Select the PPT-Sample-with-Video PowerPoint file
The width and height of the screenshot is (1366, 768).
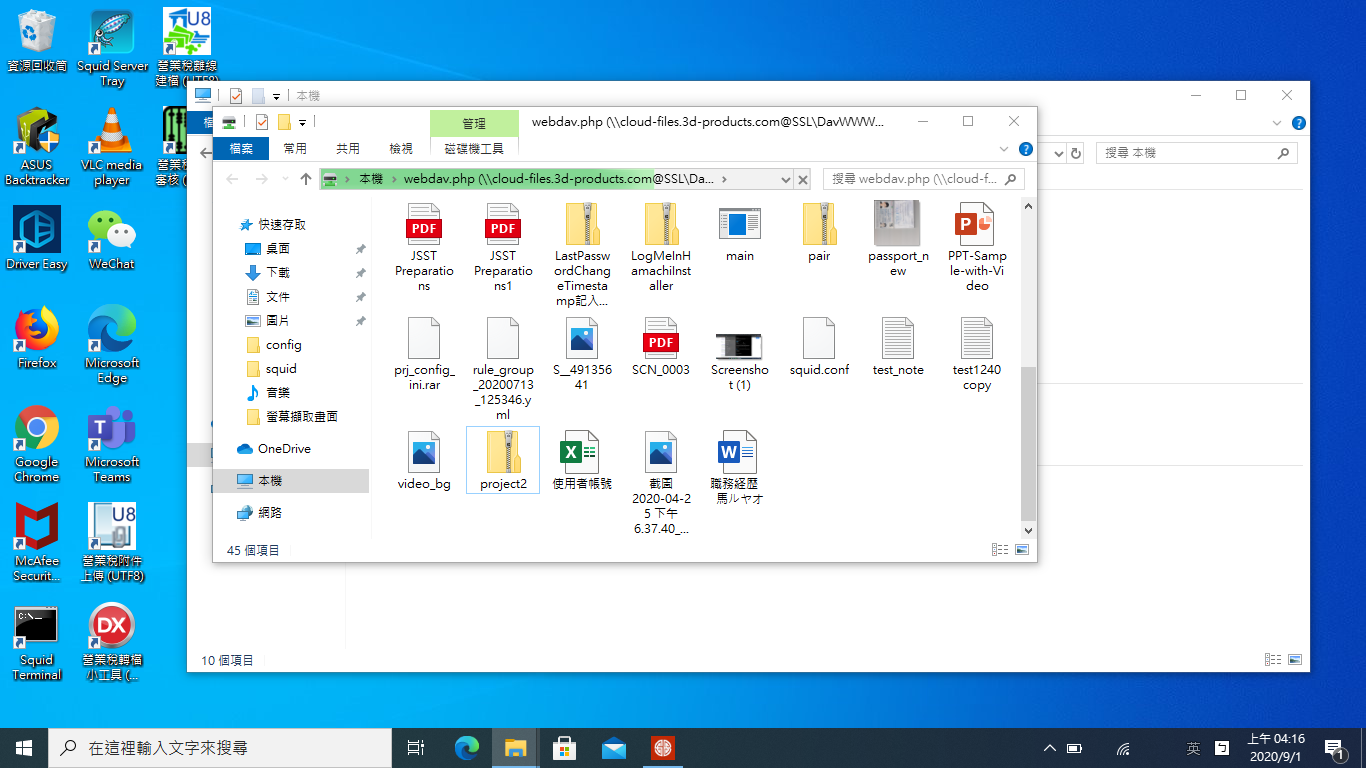(x=976, y=247)
